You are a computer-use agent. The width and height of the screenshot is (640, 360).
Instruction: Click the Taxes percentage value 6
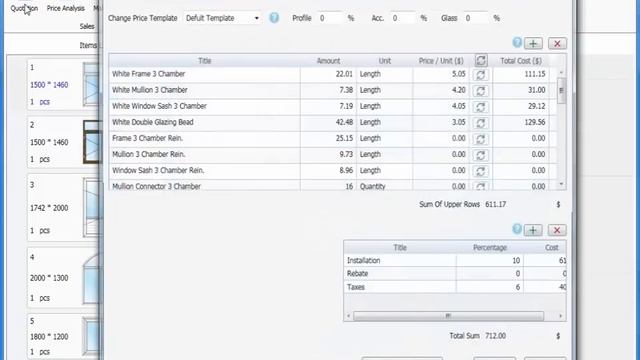(490, 287)
